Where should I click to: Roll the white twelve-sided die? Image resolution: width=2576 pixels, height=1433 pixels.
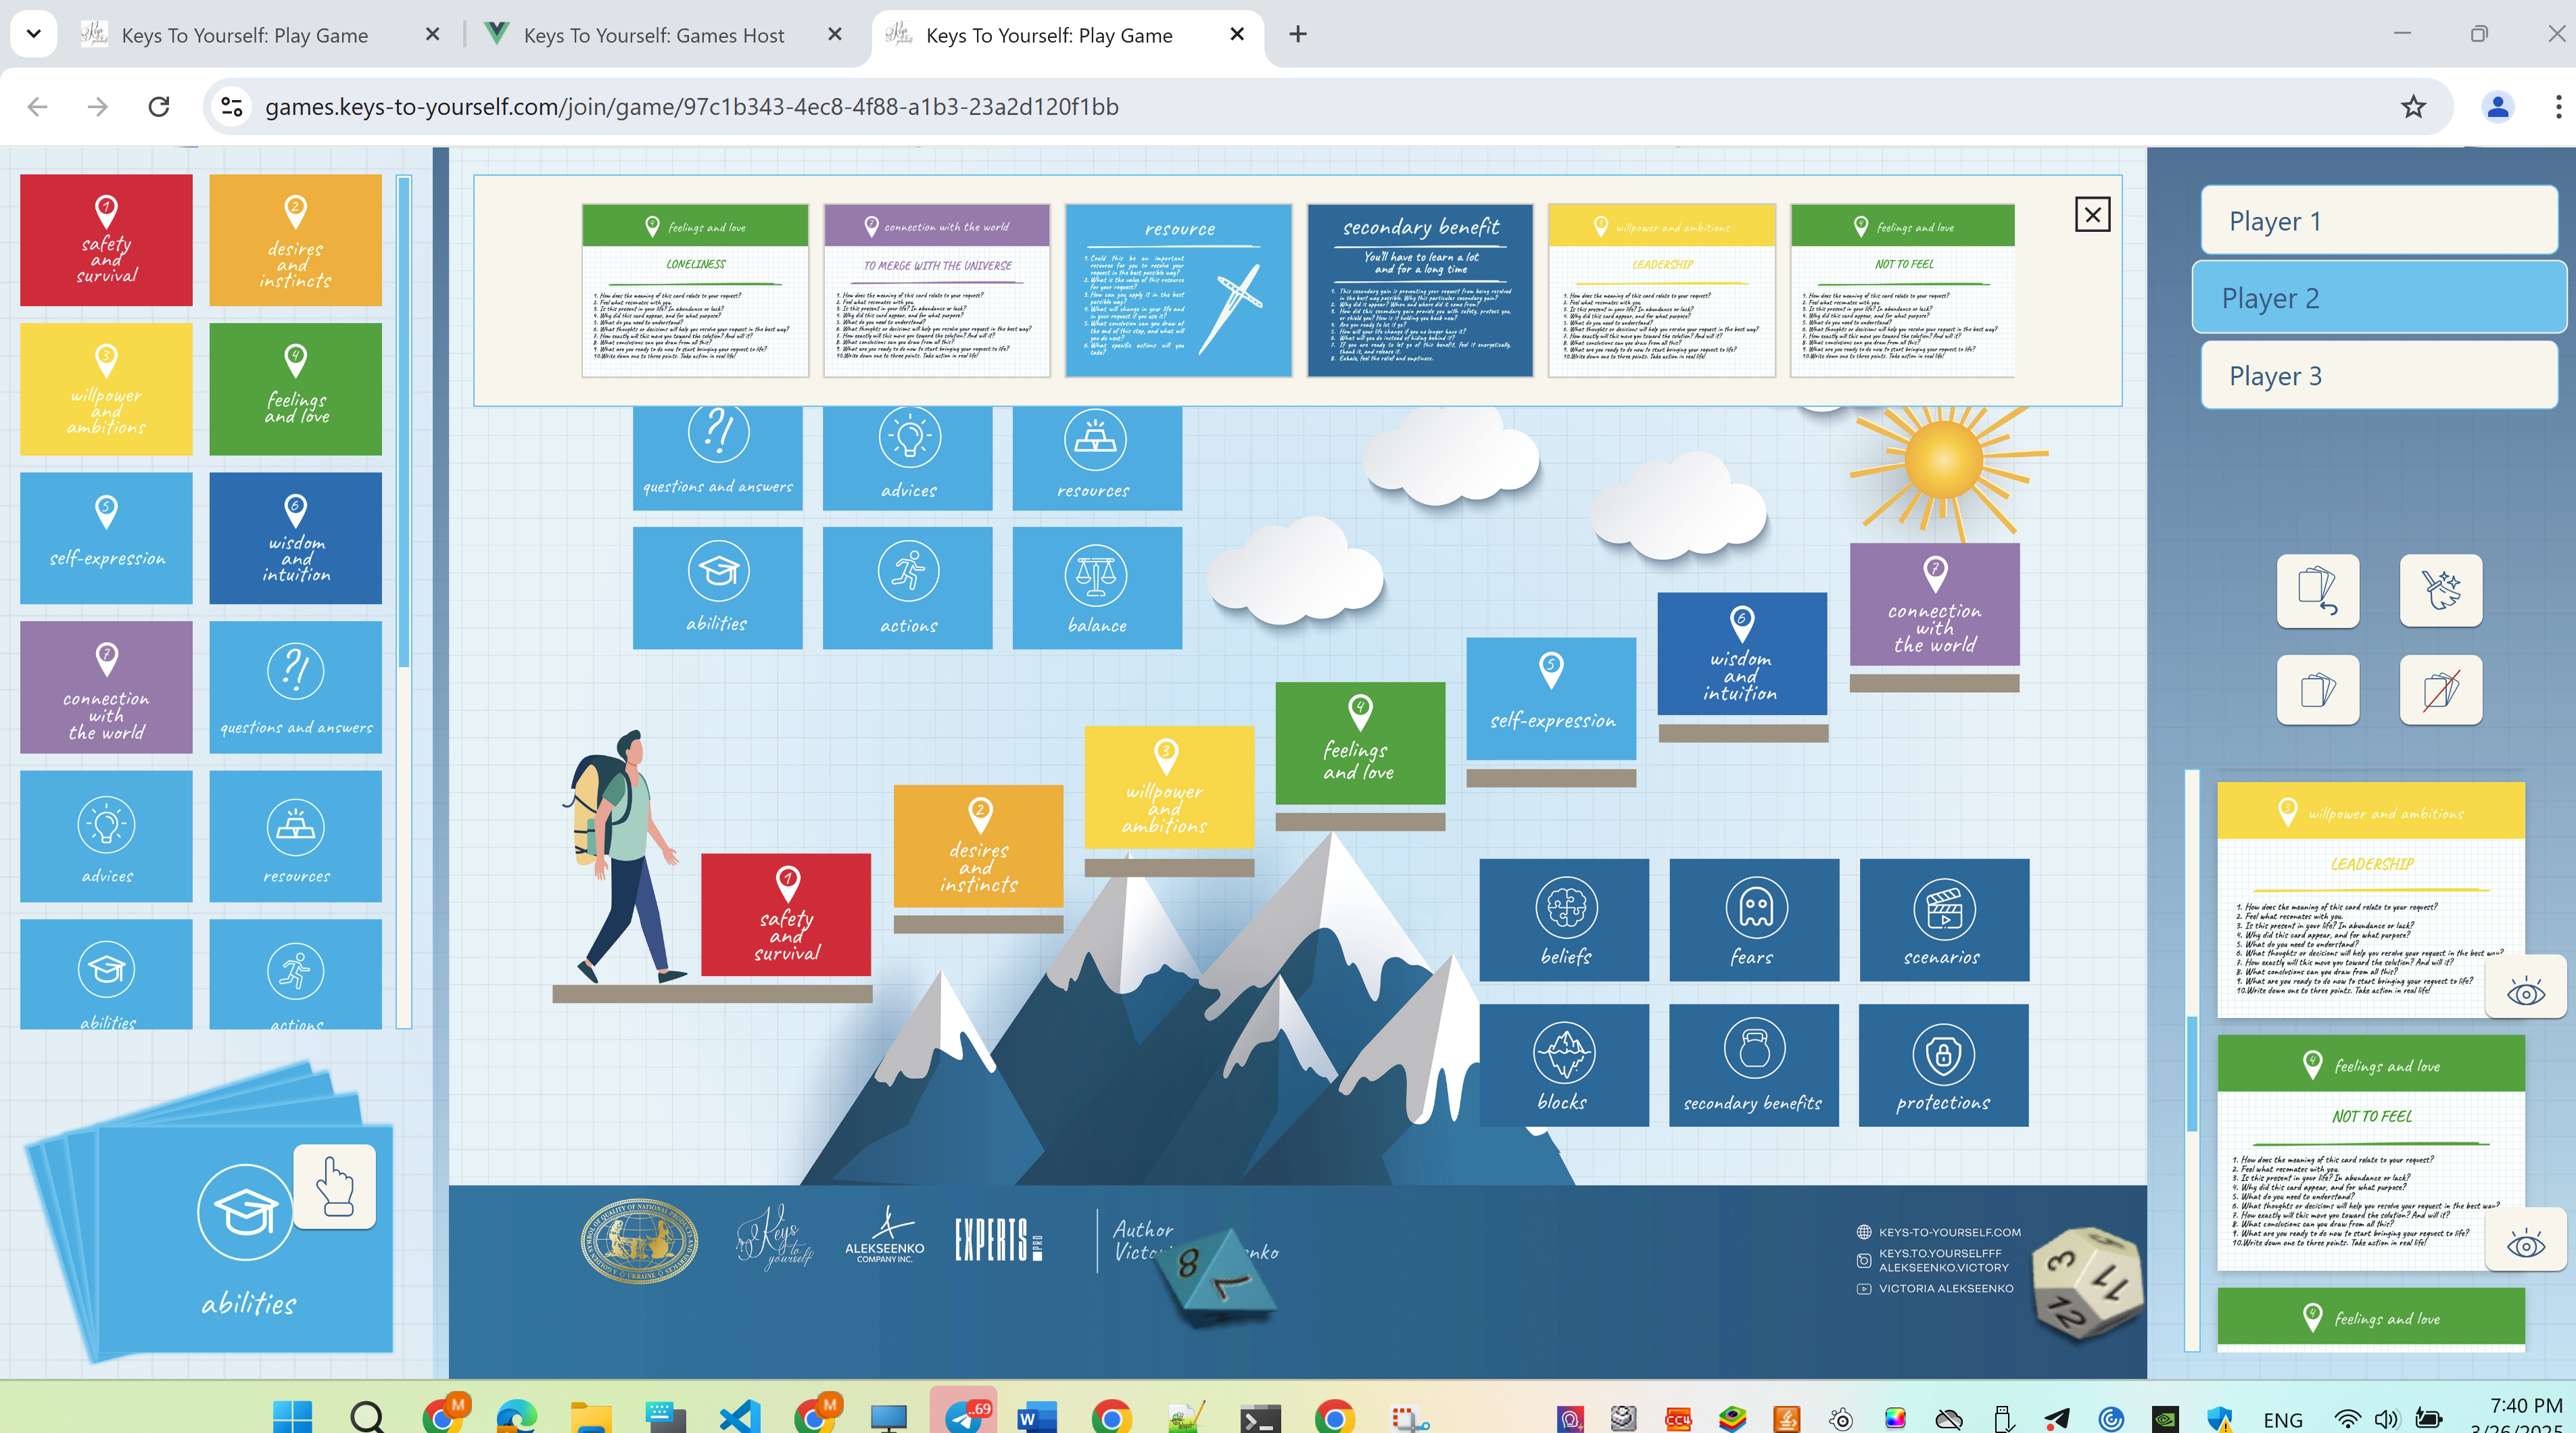tap(2088, 1282)
